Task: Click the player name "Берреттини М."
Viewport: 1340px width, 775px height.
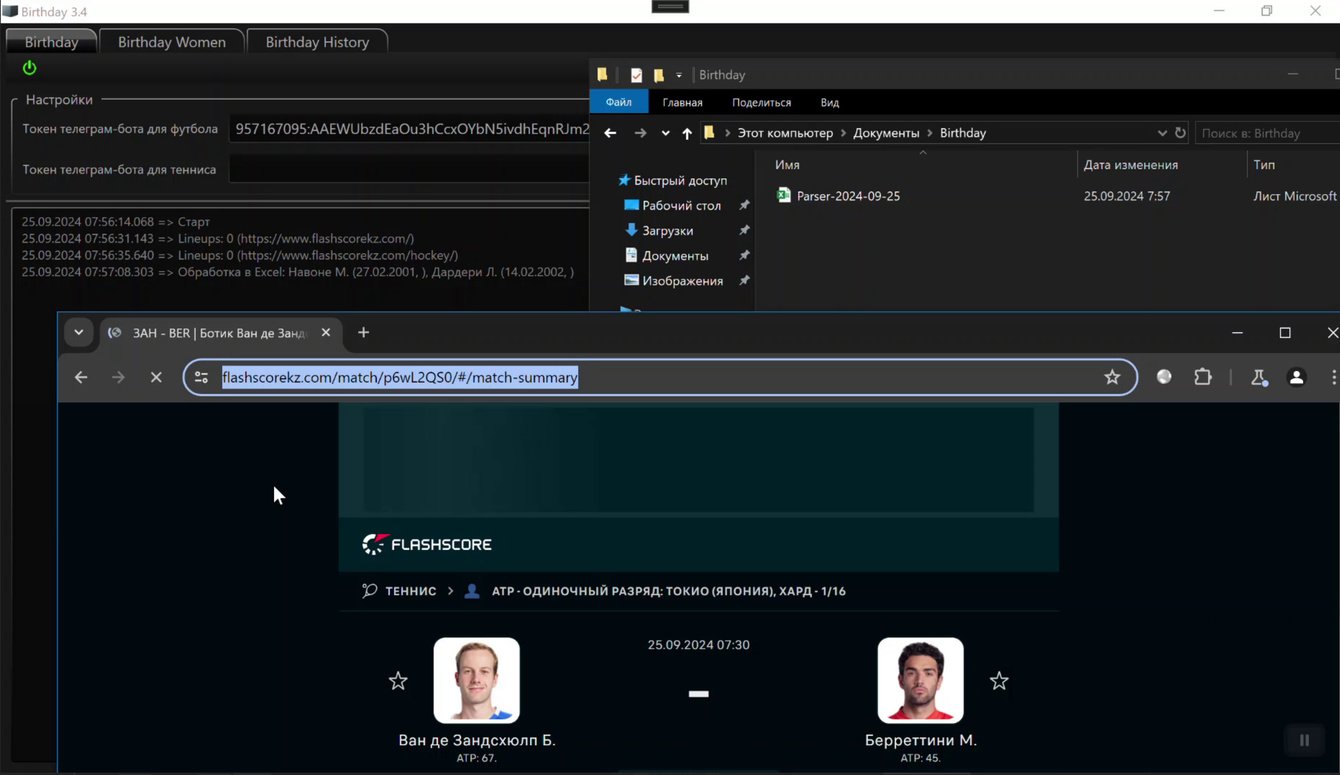Action: tap(921, 741)
